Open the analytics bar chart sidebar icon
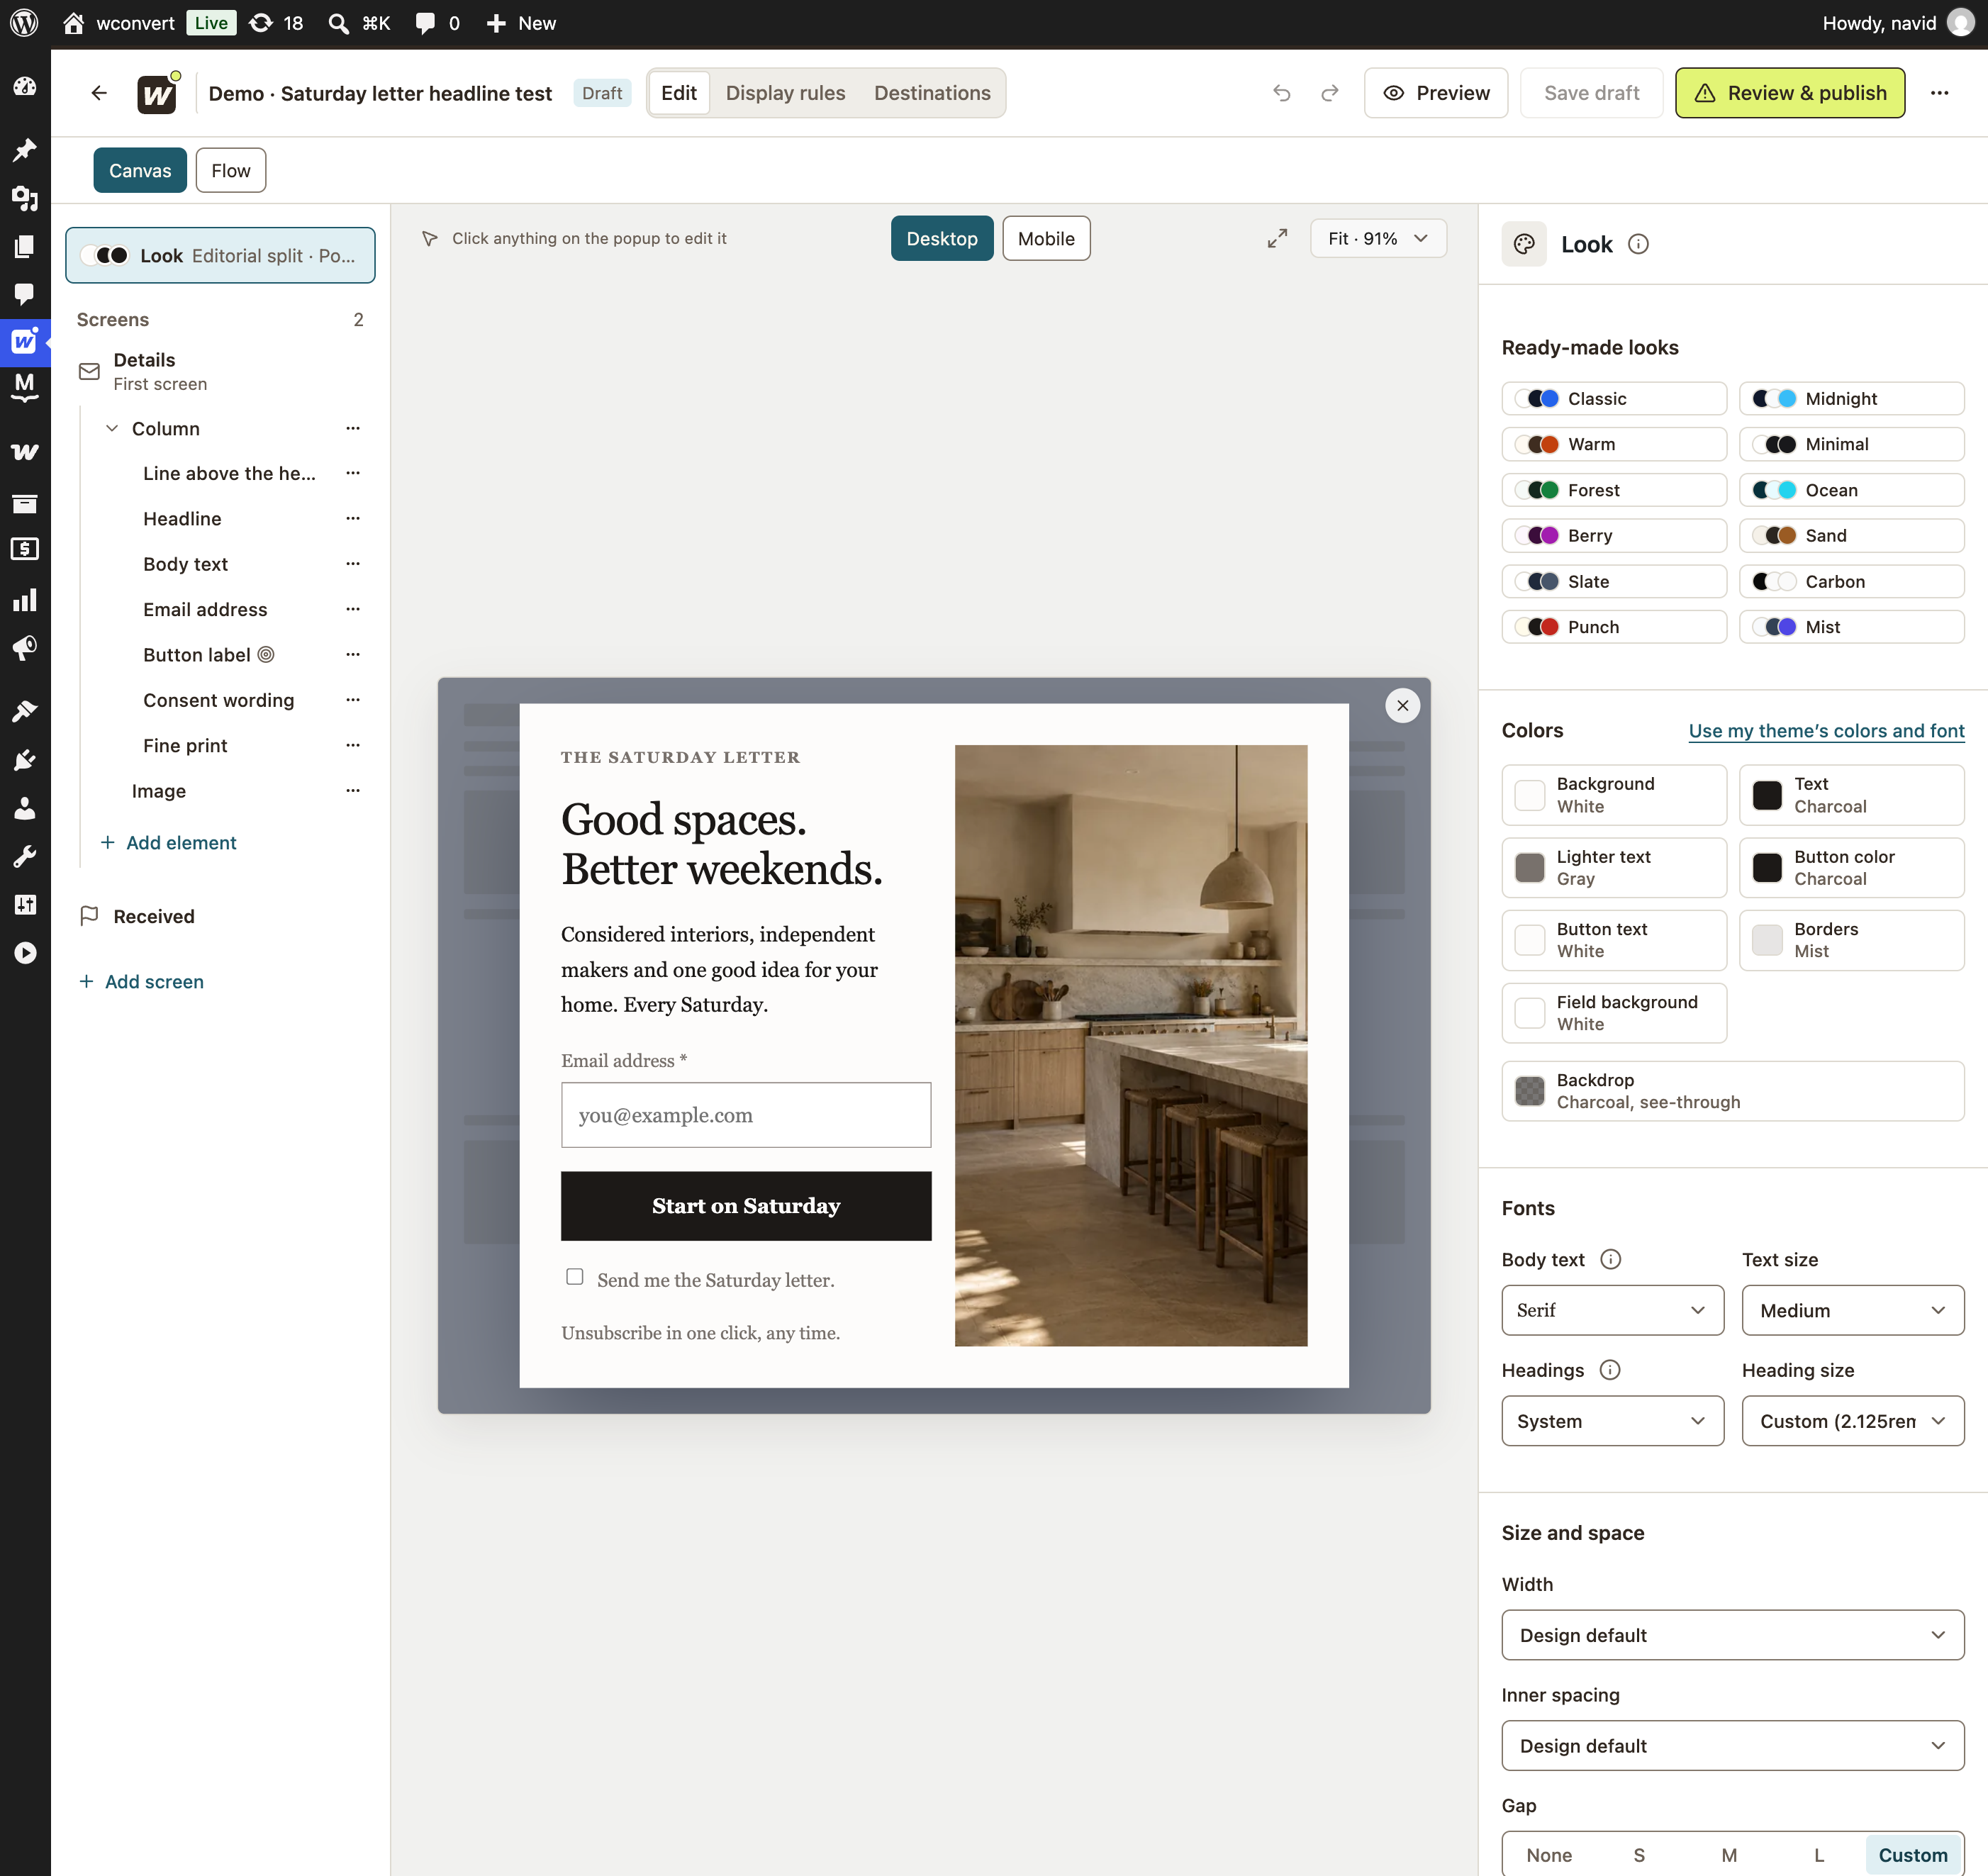This screenshot has width=1988, height=1876. (25, 600)
